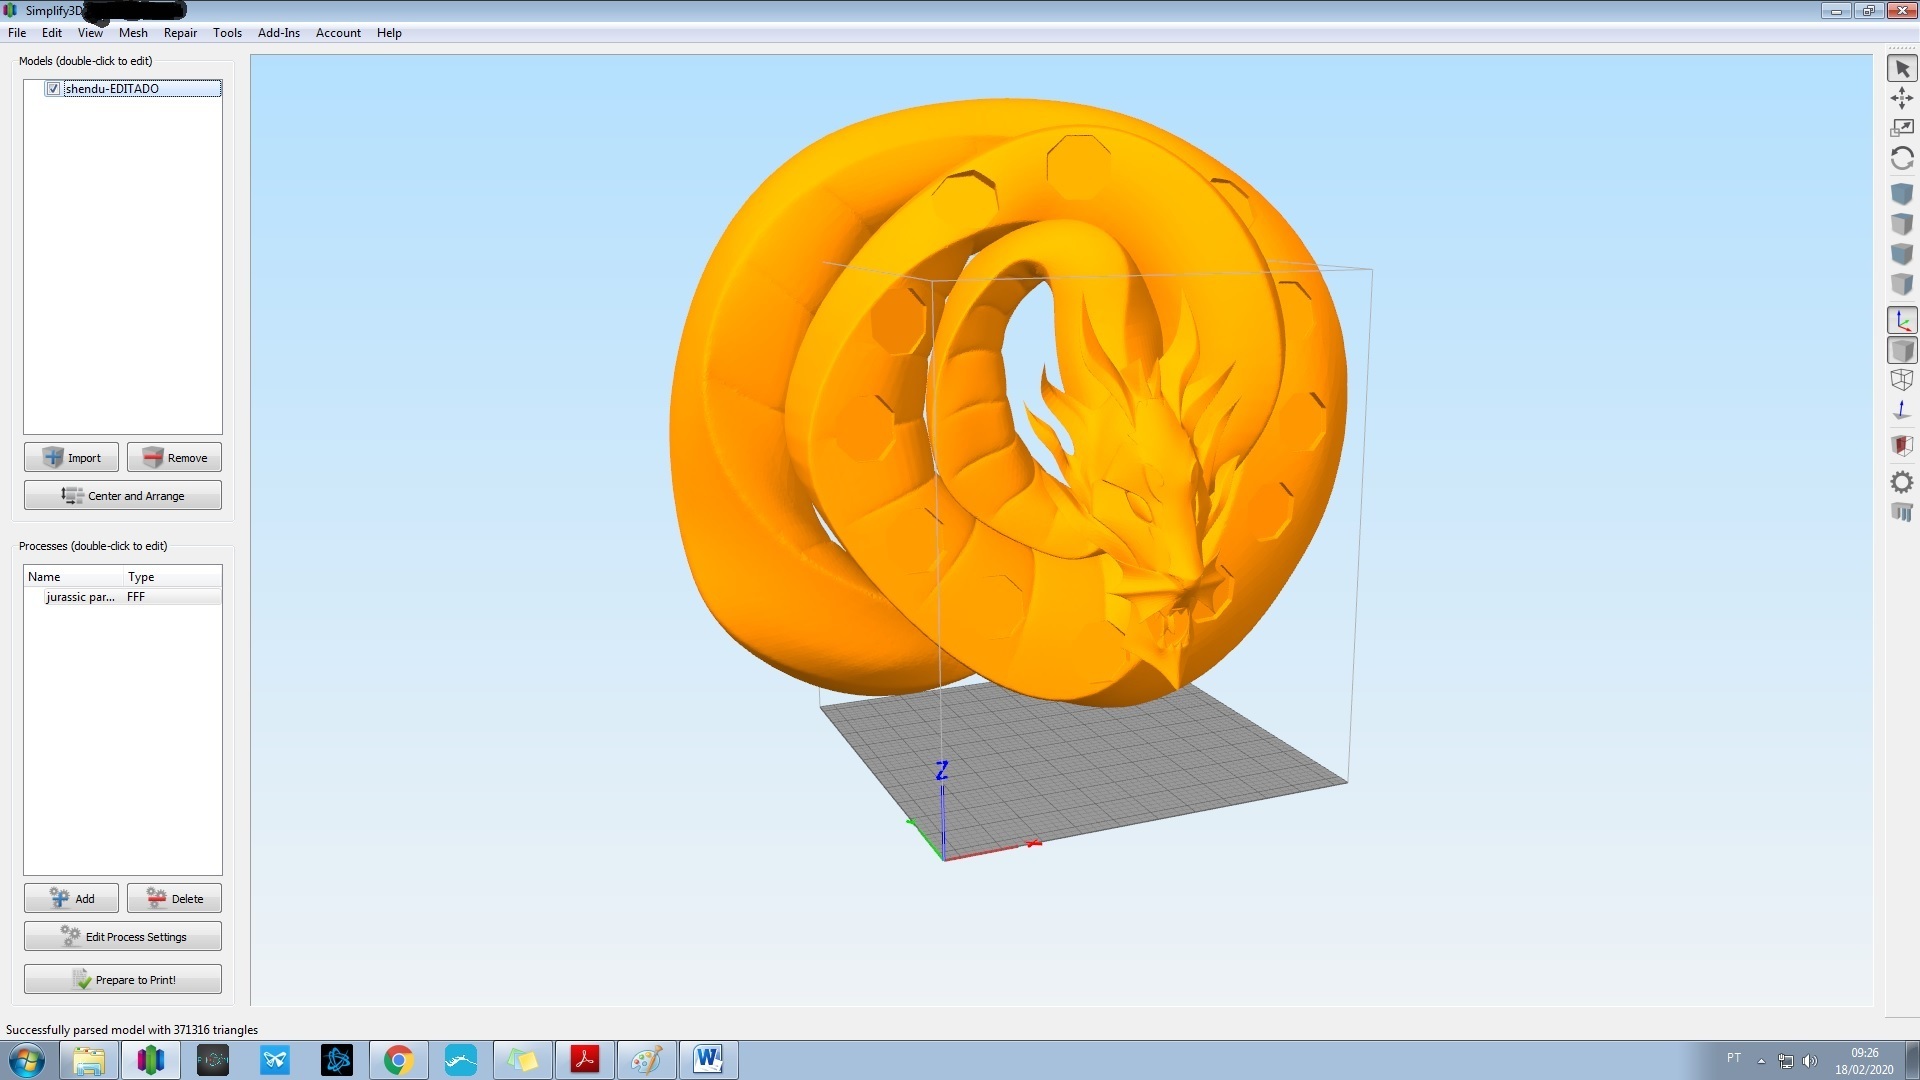Open the wireframe cube view mode

click(1902, 380)
